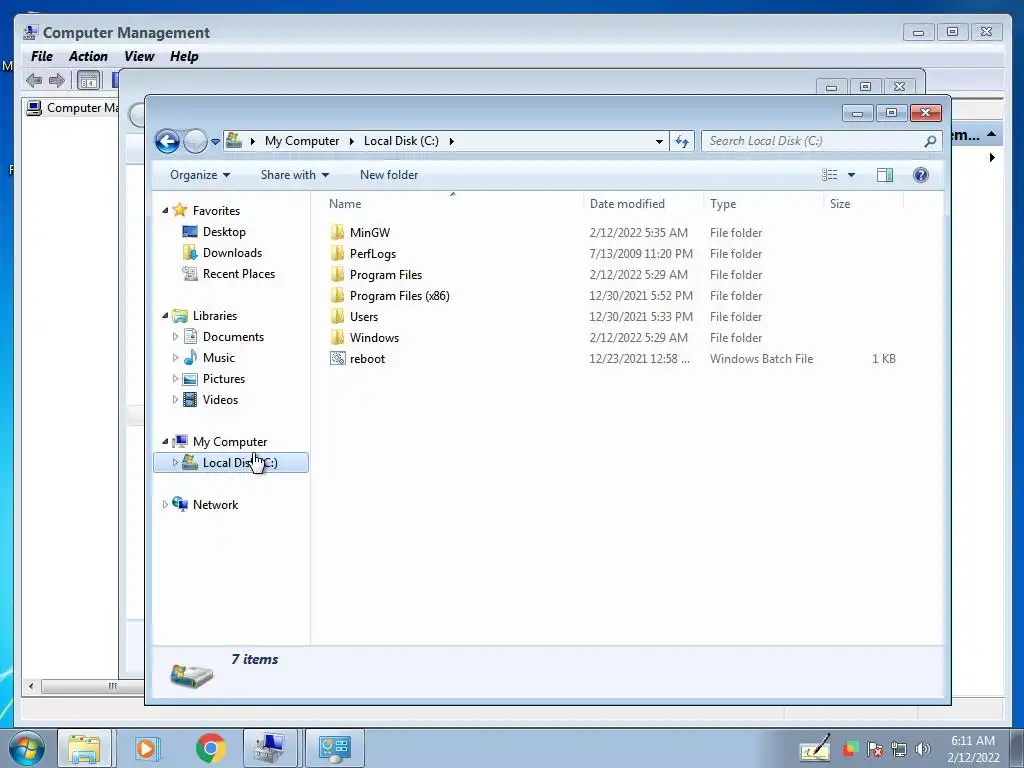Select Local Disk (C:) in the address breadcrumb

401,141
